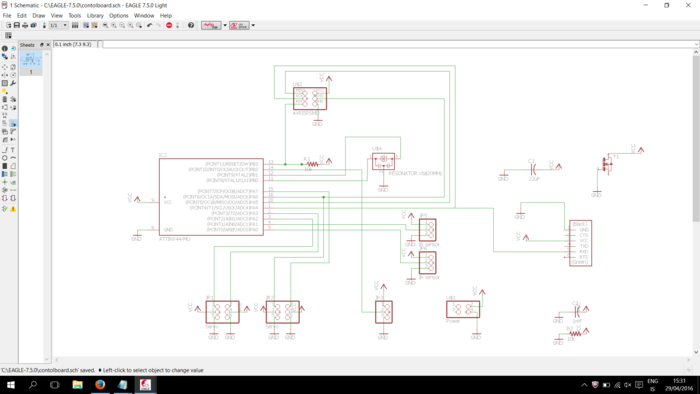The image size is (700, 394).
Task: Click the Design Link toolbar button
Action: coord(211,25)
